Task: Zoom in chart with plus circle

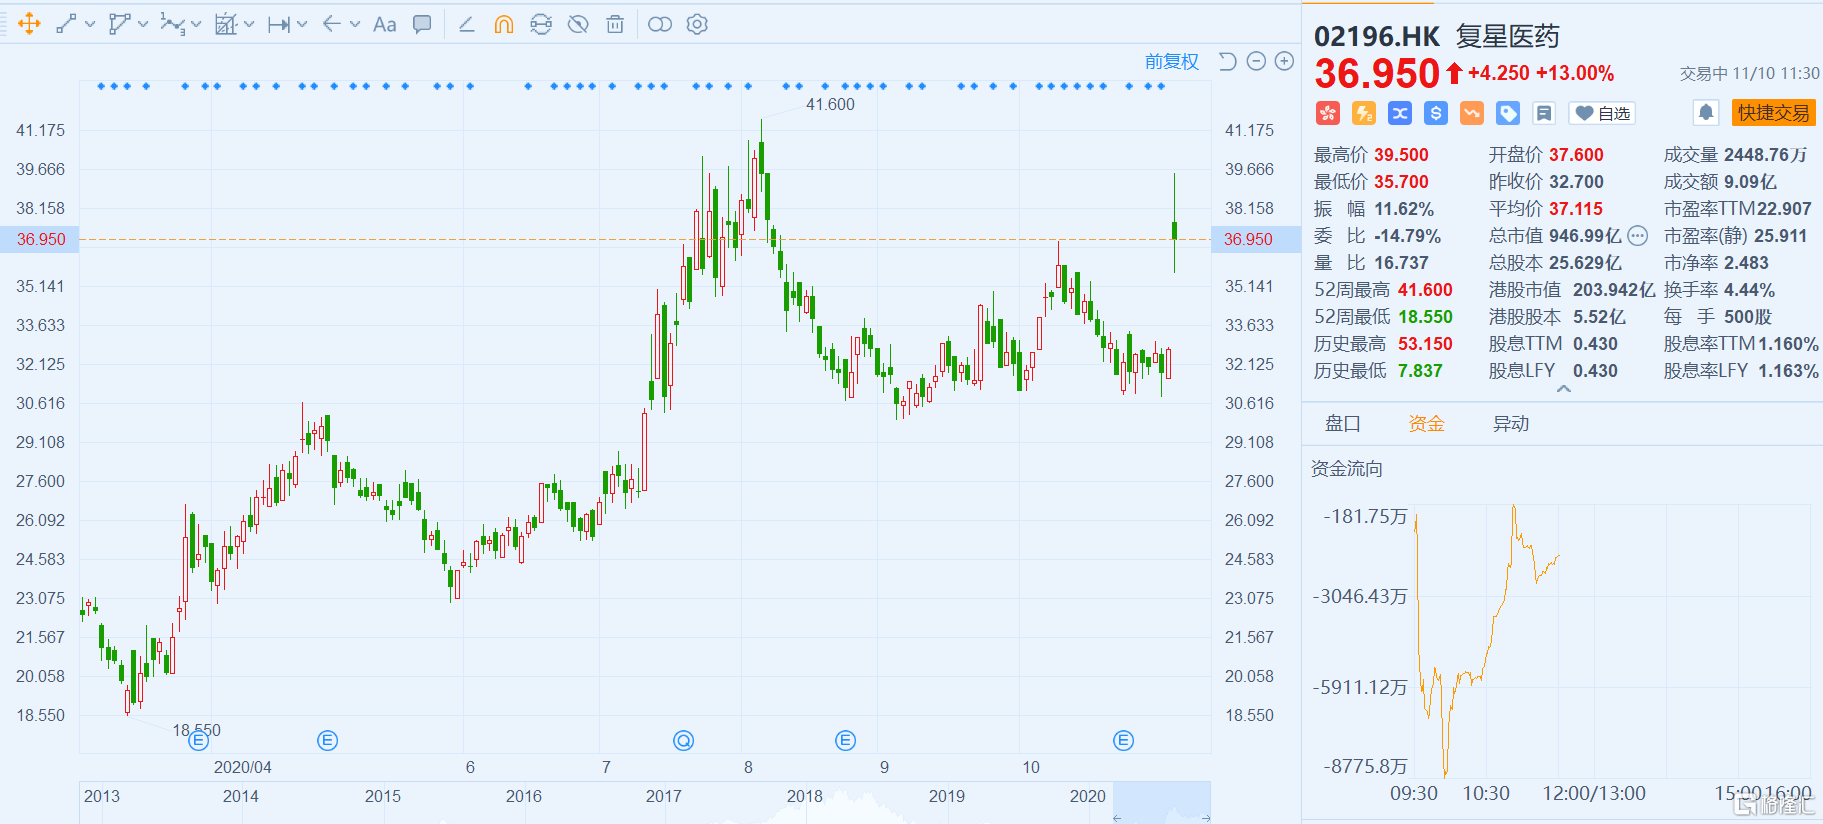Action: (1285, 62)
